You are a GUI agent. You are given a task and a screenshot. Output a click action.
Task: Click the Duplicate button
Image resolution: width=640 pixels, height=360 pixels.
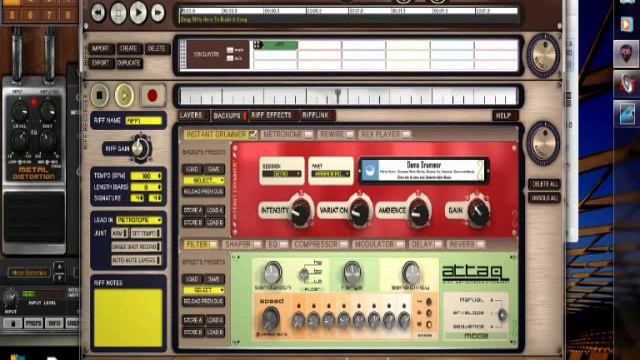[x=129, y=63]
